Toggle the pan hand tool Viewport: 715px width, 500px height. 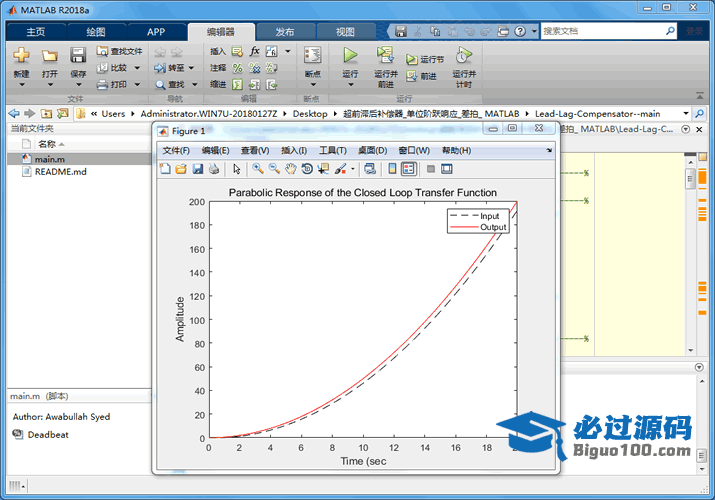[x=290, y=169]
